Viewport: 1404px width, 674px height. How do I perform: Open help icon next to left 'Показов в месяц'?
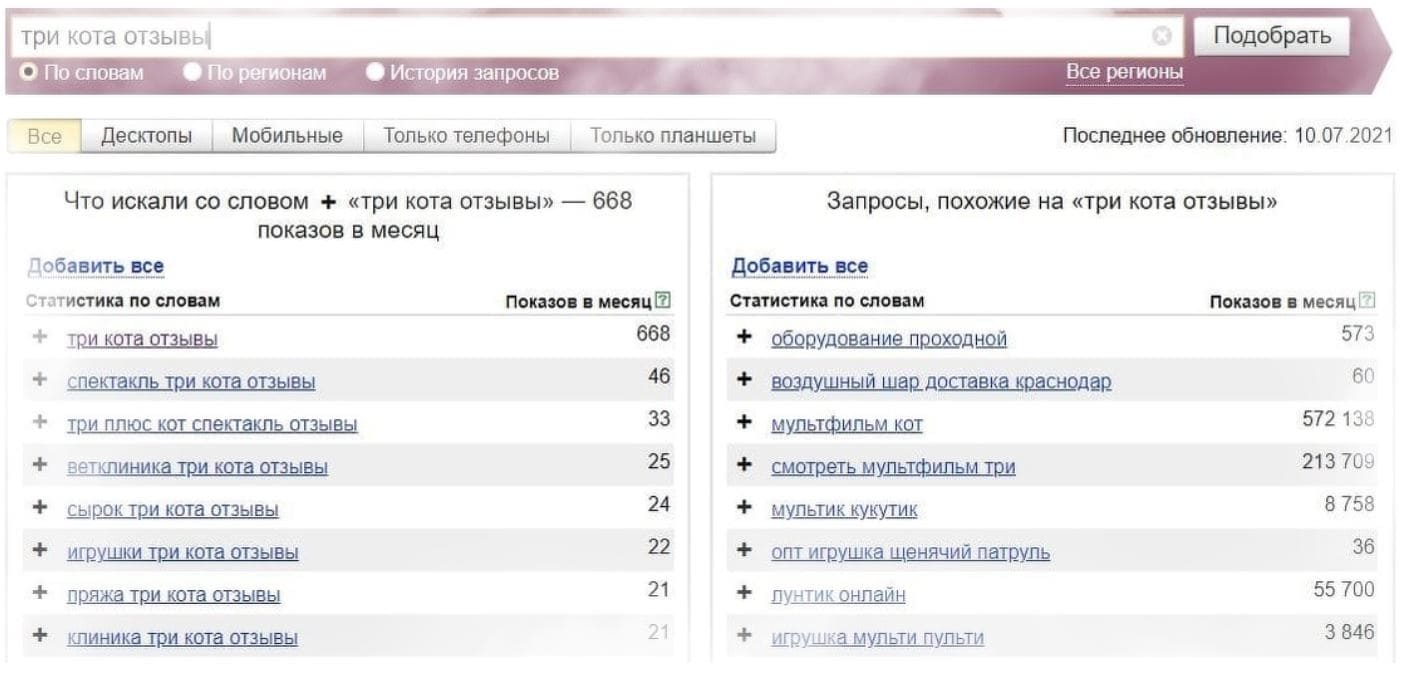[x=662, y=300]
